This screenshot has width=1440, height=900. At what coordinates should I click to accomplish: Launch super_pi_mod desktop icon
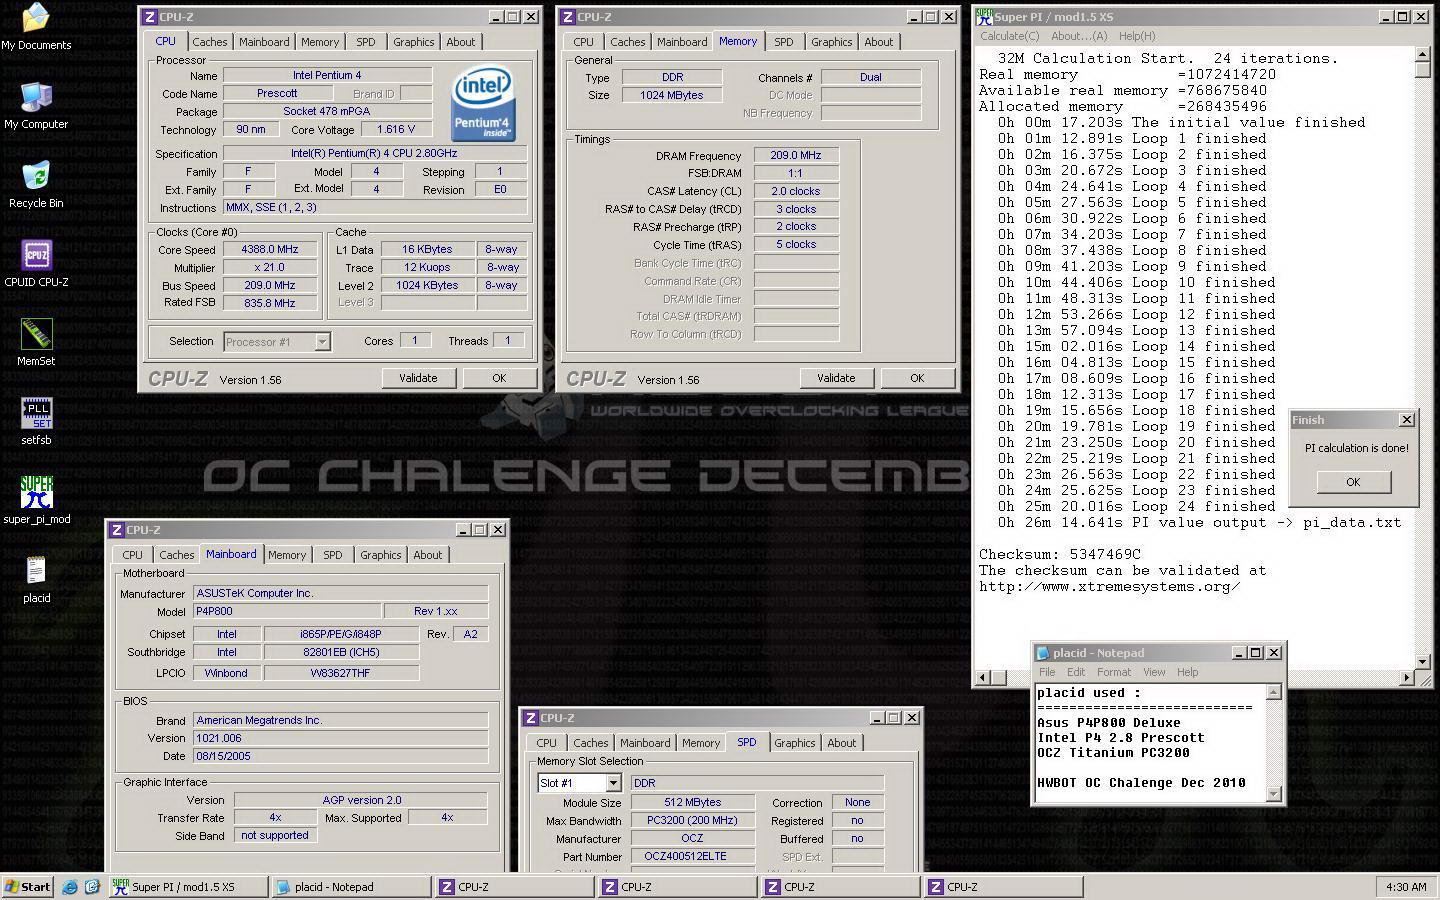click(36, 500)
